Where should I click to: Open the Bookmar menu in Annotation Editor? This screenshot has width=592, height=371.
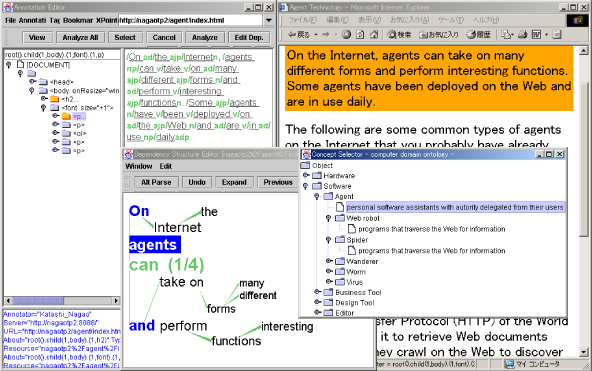(x=78, y=20)
